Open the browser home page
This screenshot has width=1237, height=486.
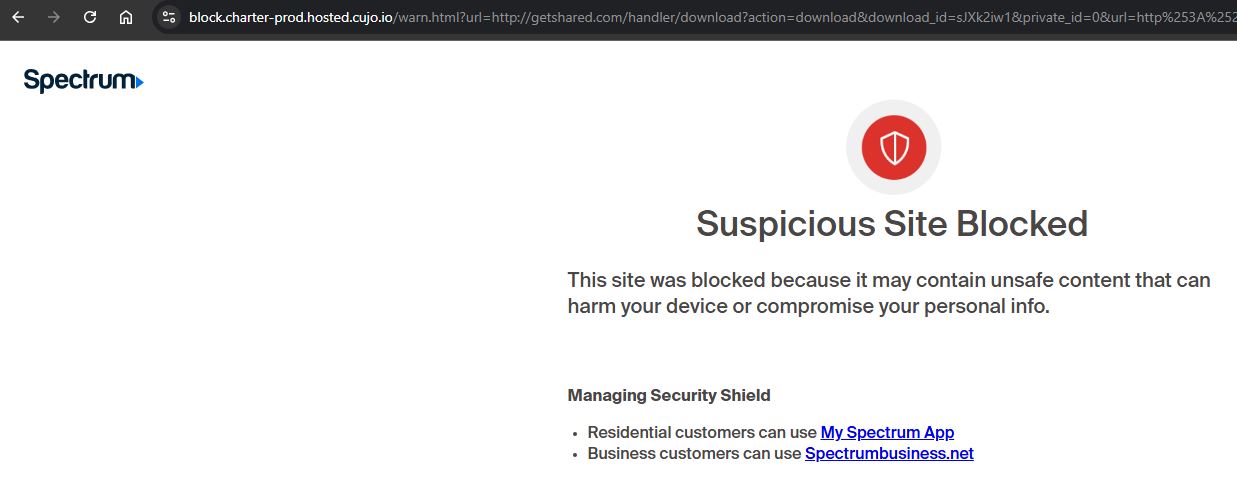pos(126,17)
